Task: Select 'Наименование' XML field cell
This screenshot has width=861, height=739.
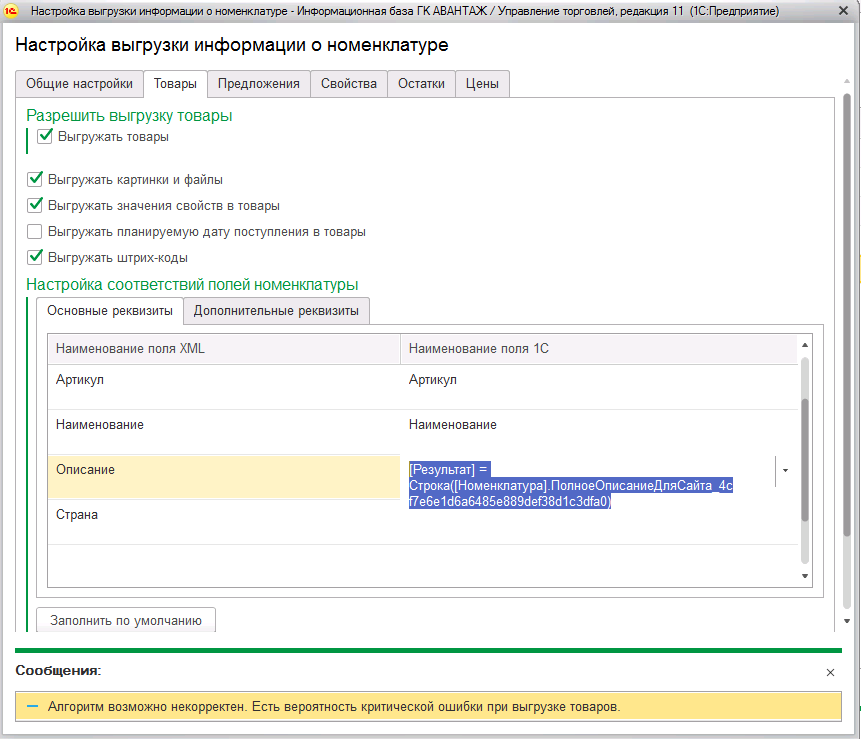Action: point(224,432)
